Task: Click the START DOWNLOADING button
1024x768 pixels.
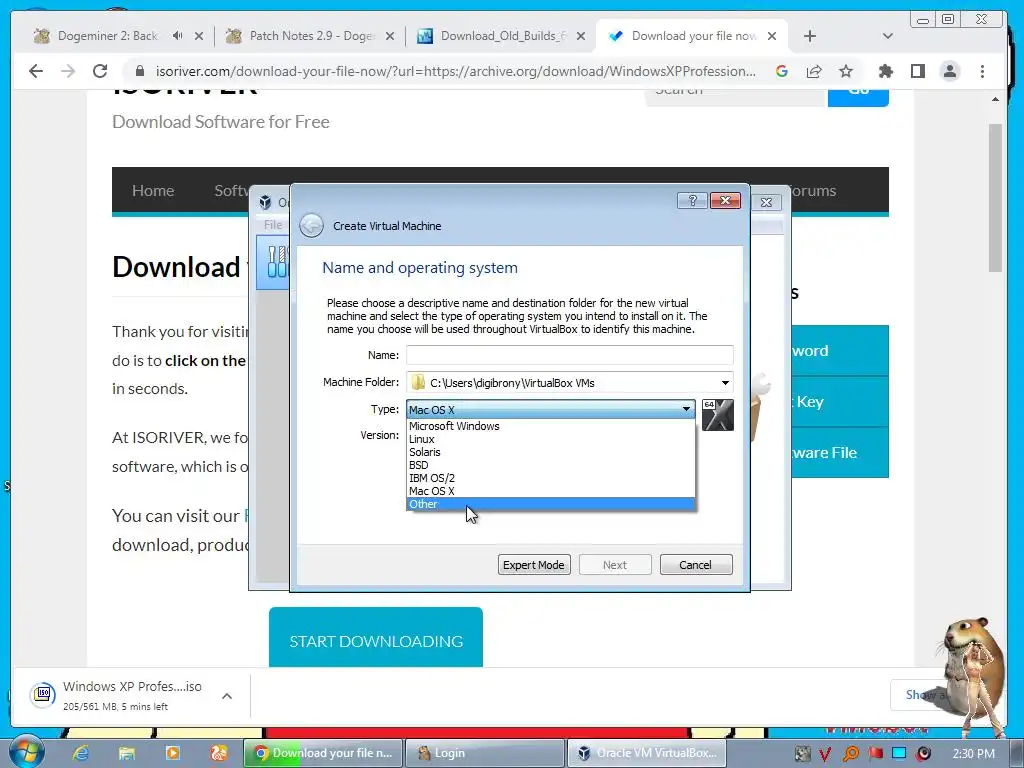Action: 376,637
